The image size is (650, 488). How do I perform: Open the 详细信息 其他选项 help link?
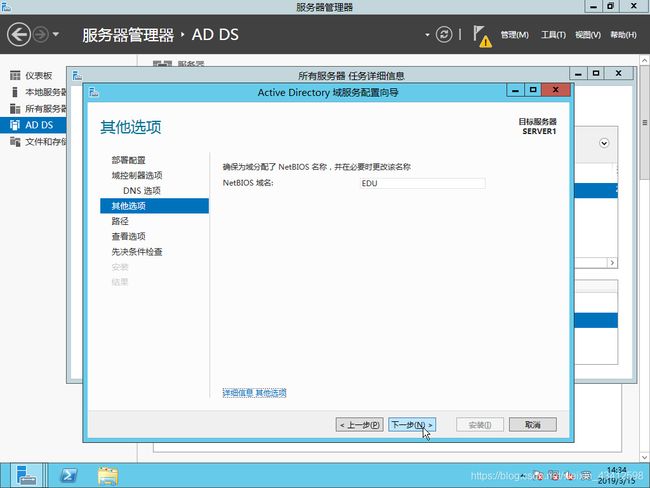(254, 393)
